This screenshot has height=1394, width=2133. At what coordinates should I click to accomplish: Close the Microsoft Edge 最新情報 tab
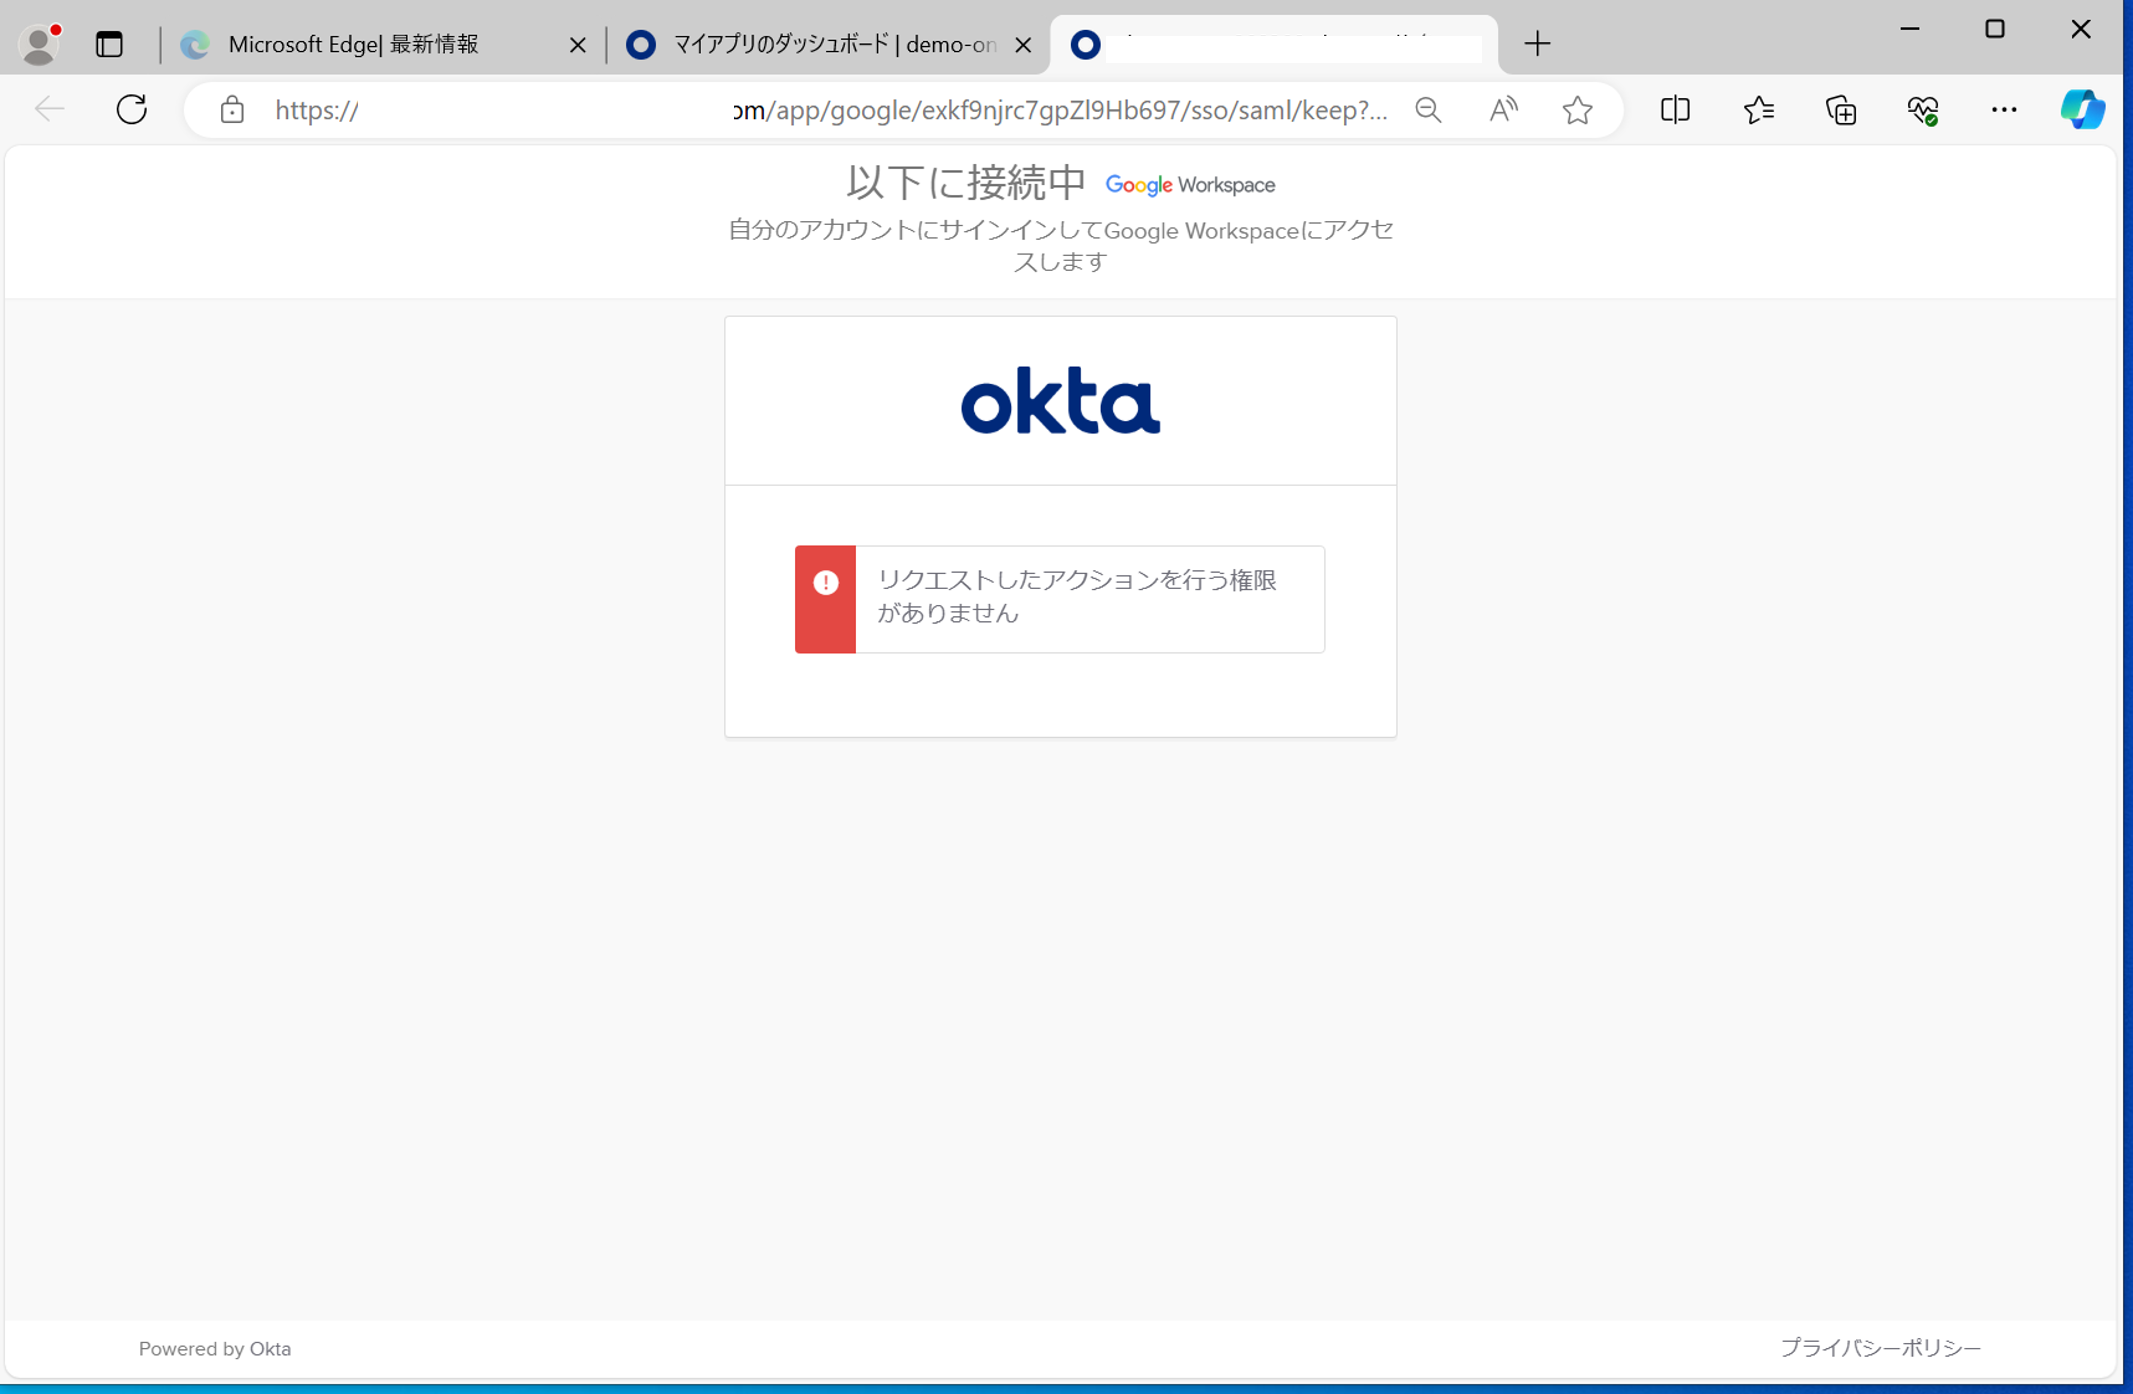[577, 45]
